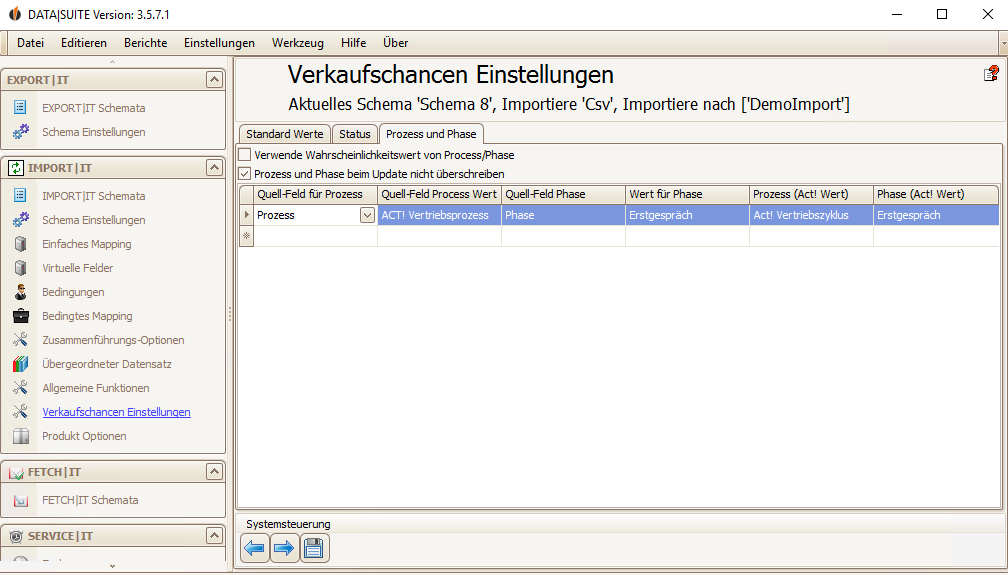
Task: Click the Bedingtes Mapping briefcase icon
Action: [21, 316]
